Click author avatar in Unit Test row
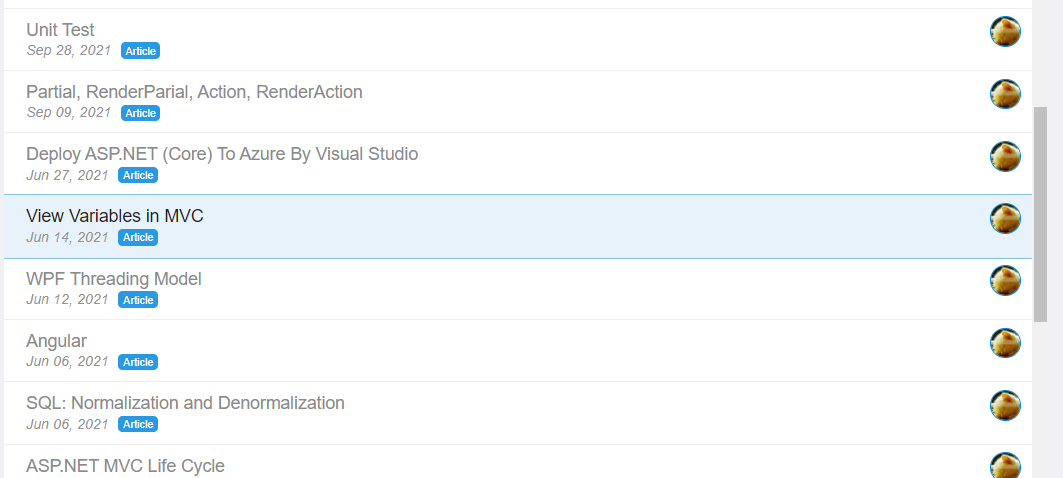1063x478 pixels. pyautogui.click(x=1005, y=32)
